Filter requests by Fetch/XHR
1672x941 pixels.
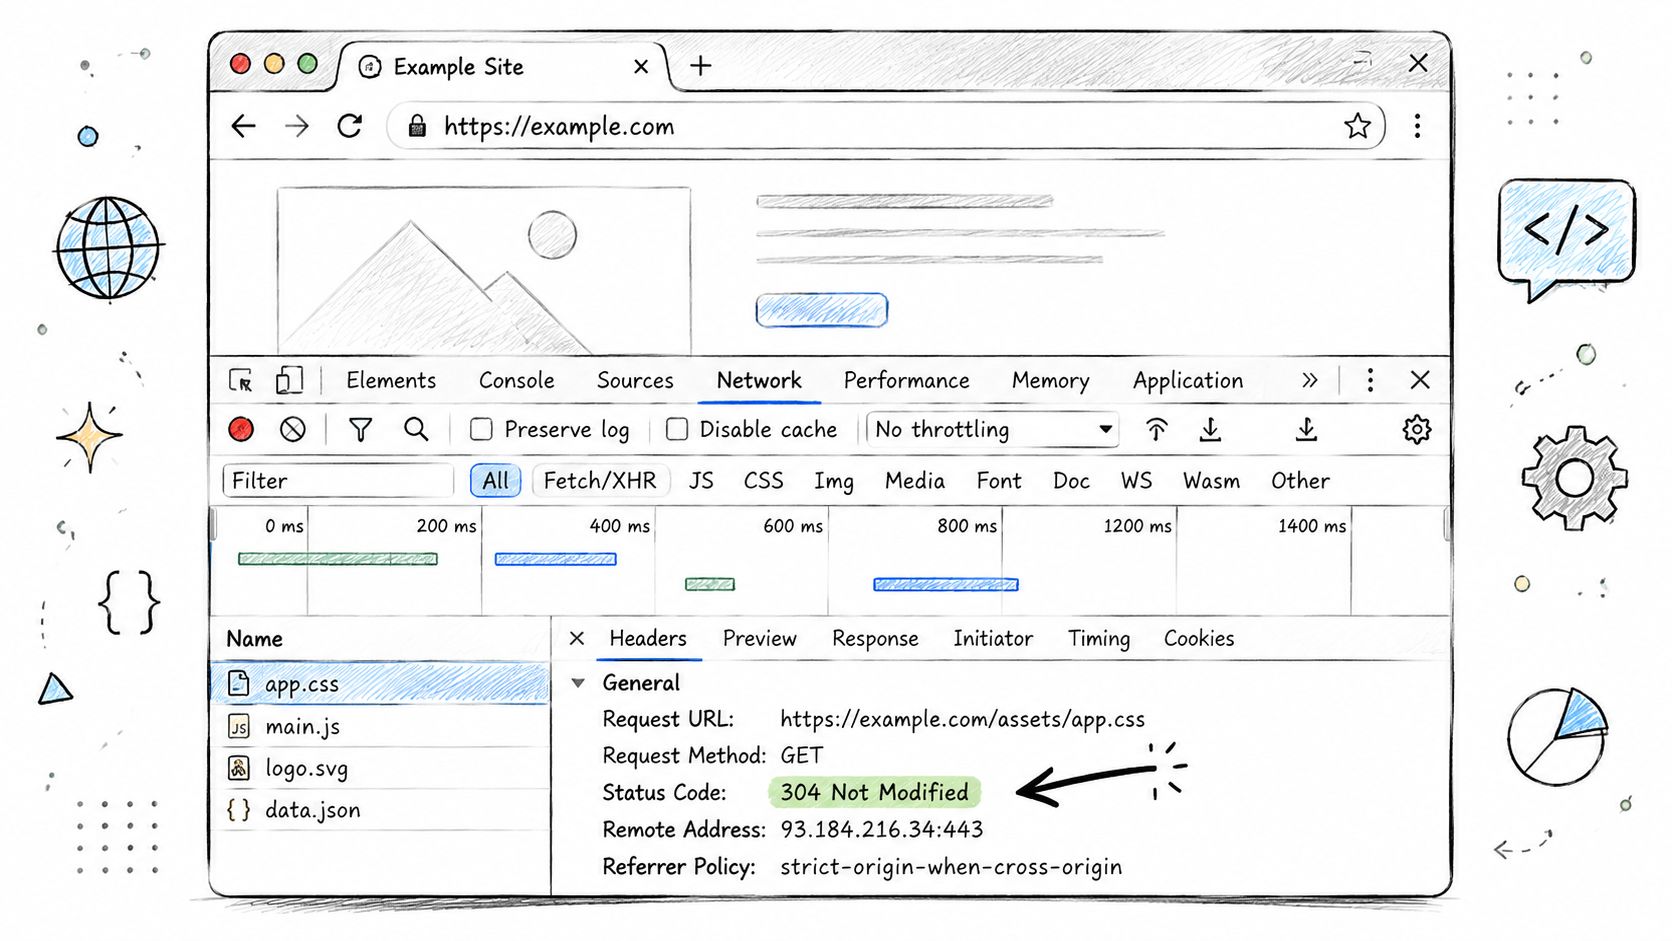click(x=600, y=481)
